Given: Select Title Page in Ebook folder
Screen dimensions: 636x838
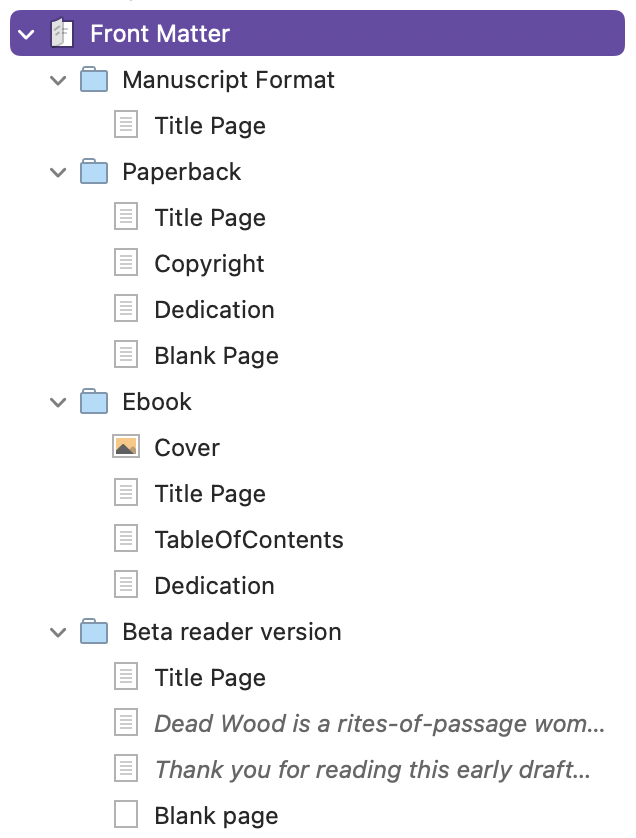Looking at the screenshot, I should point(210,493).
